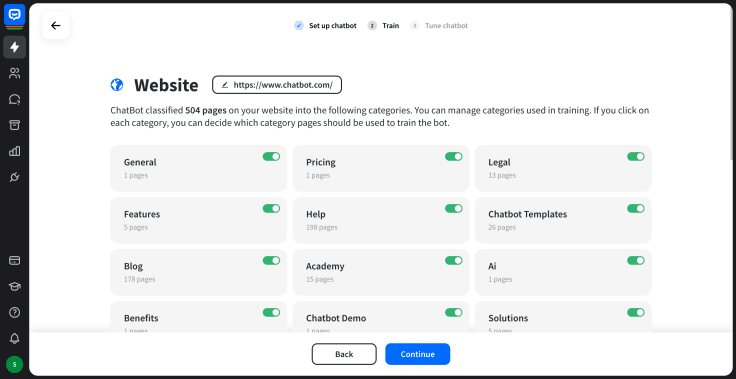The width and height of the screenshot is (736, 379).
Task: Click the back arrow button
Action: [x=56, y=25]
